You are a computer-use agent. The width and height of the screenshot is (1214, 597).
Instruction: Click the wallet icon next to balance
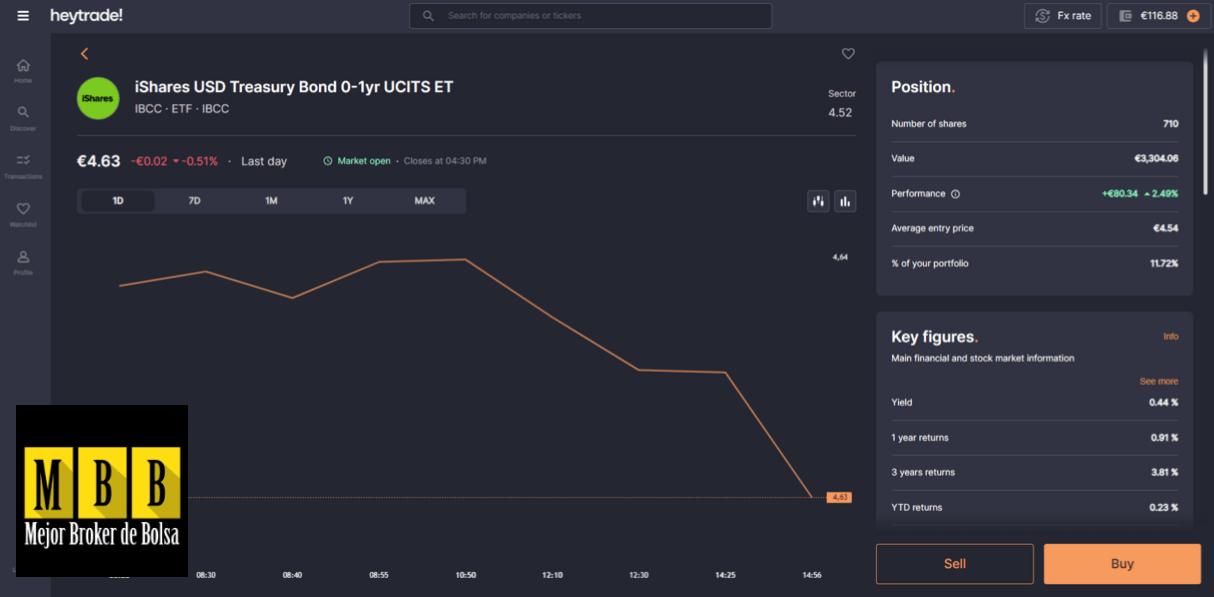tap(1125, 16)
